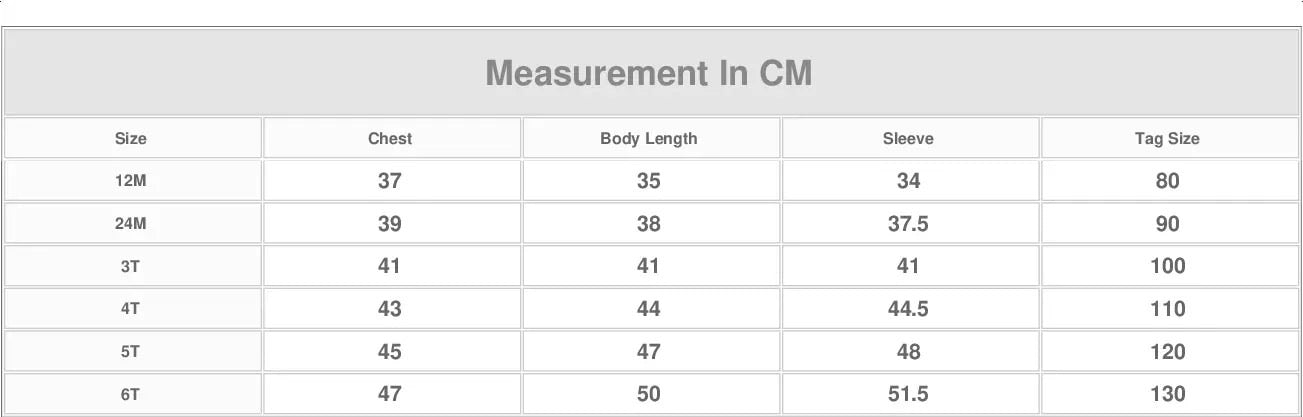The image size is (1303, 417).
Task: Select the Size column header
Action: tap(131, 139)
